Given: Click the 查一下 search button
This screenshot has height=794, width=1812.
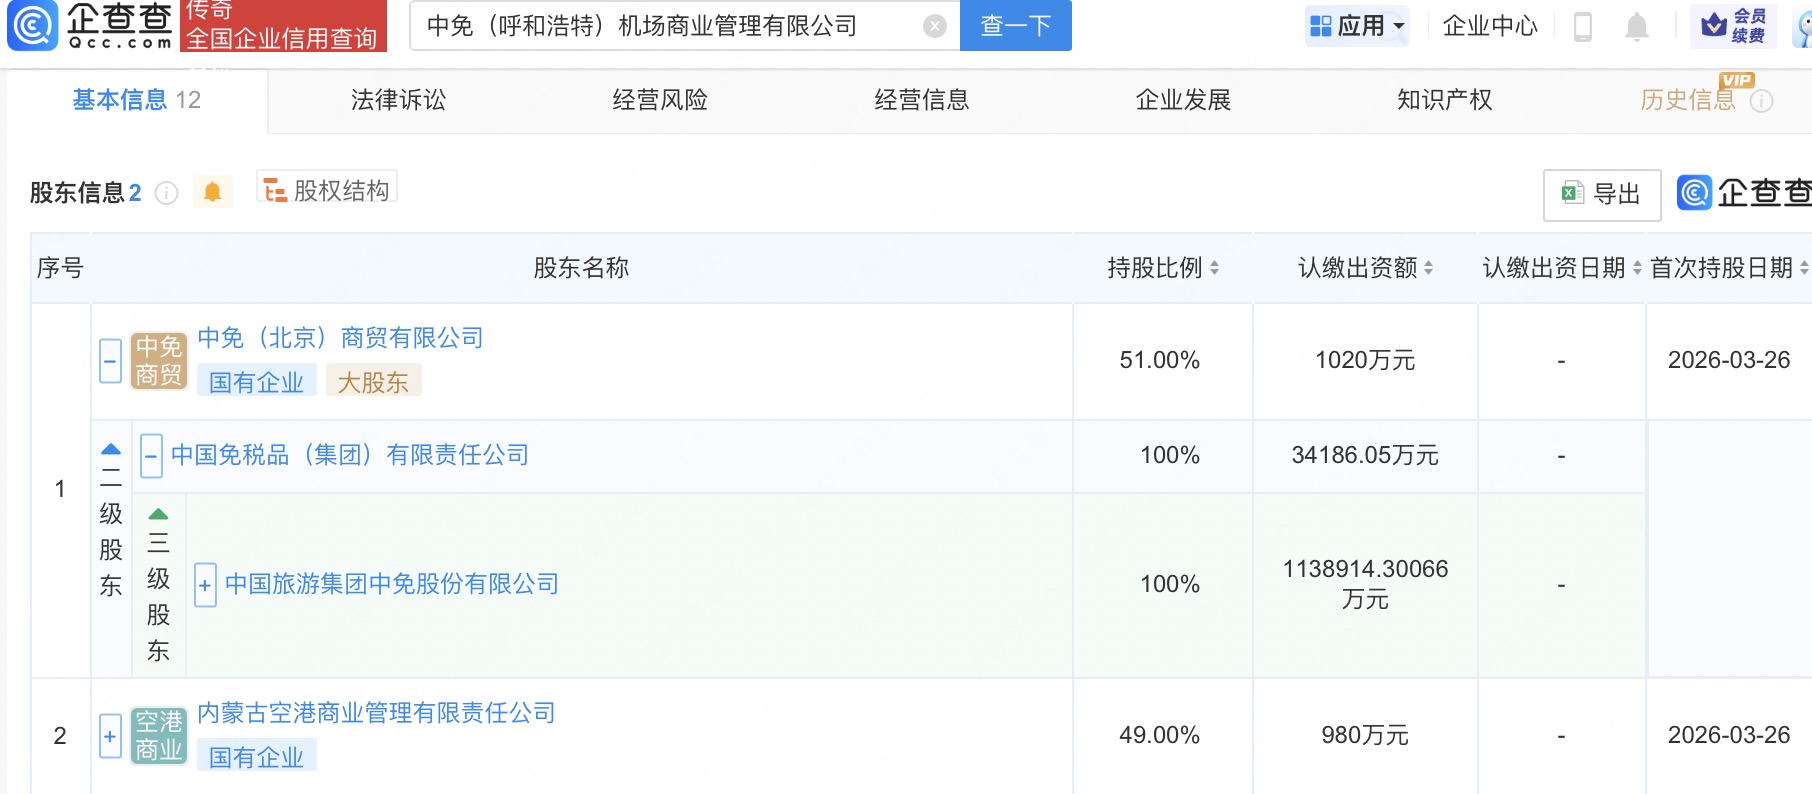Looking at the screenshot, I should (x=1015, y=26).
